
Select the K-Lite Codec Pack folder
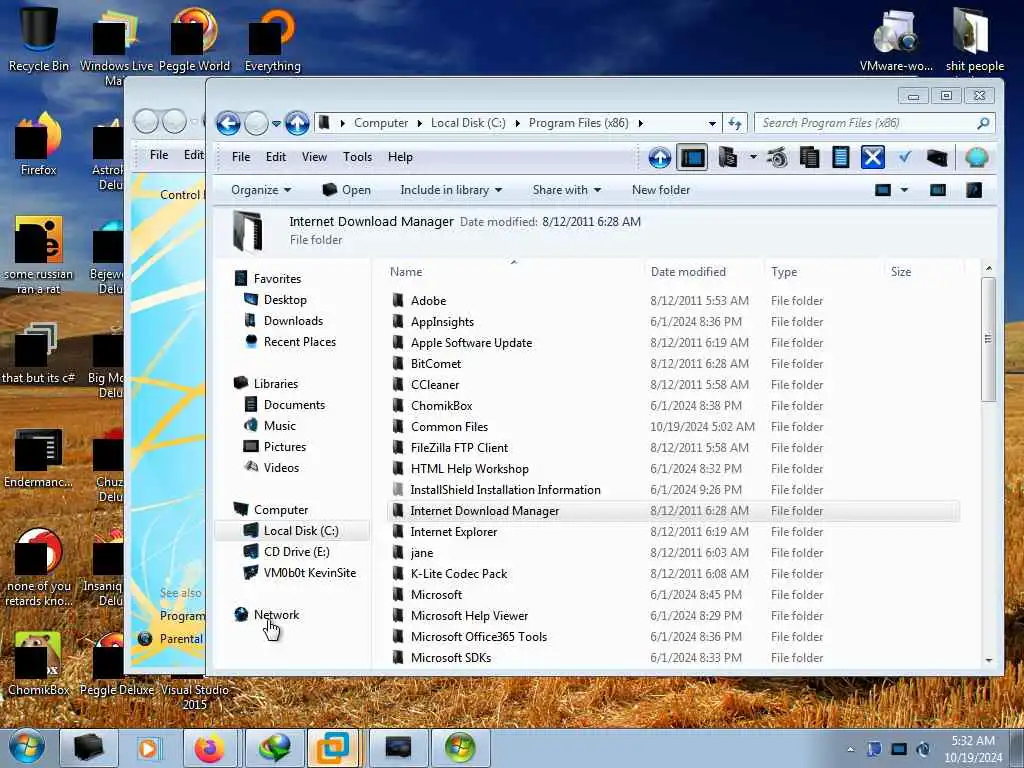point(458,574)
